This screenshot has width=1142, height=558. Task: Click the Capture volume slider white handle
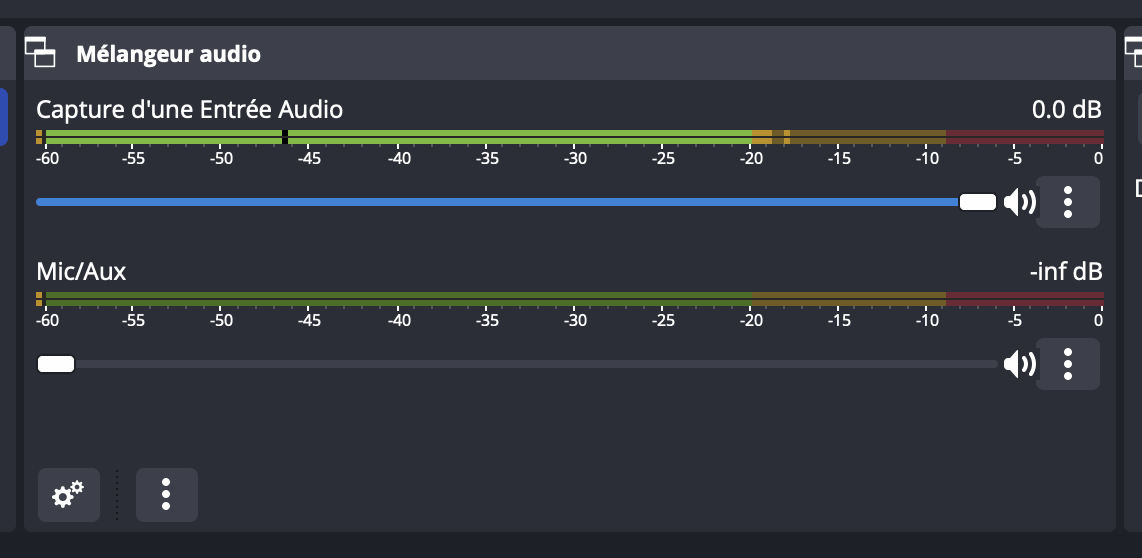pos(977,202)
